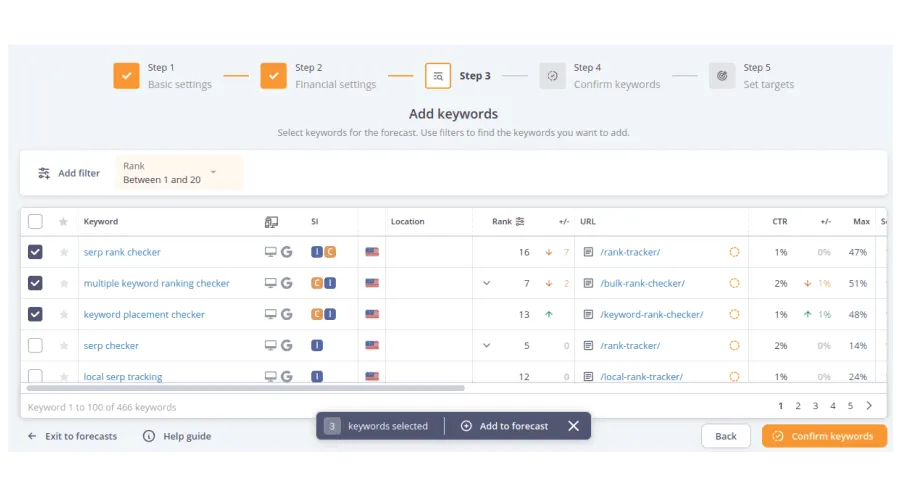Click the favorite star in the header row
This screenshot has height=500, width=900.
[64, 222]
